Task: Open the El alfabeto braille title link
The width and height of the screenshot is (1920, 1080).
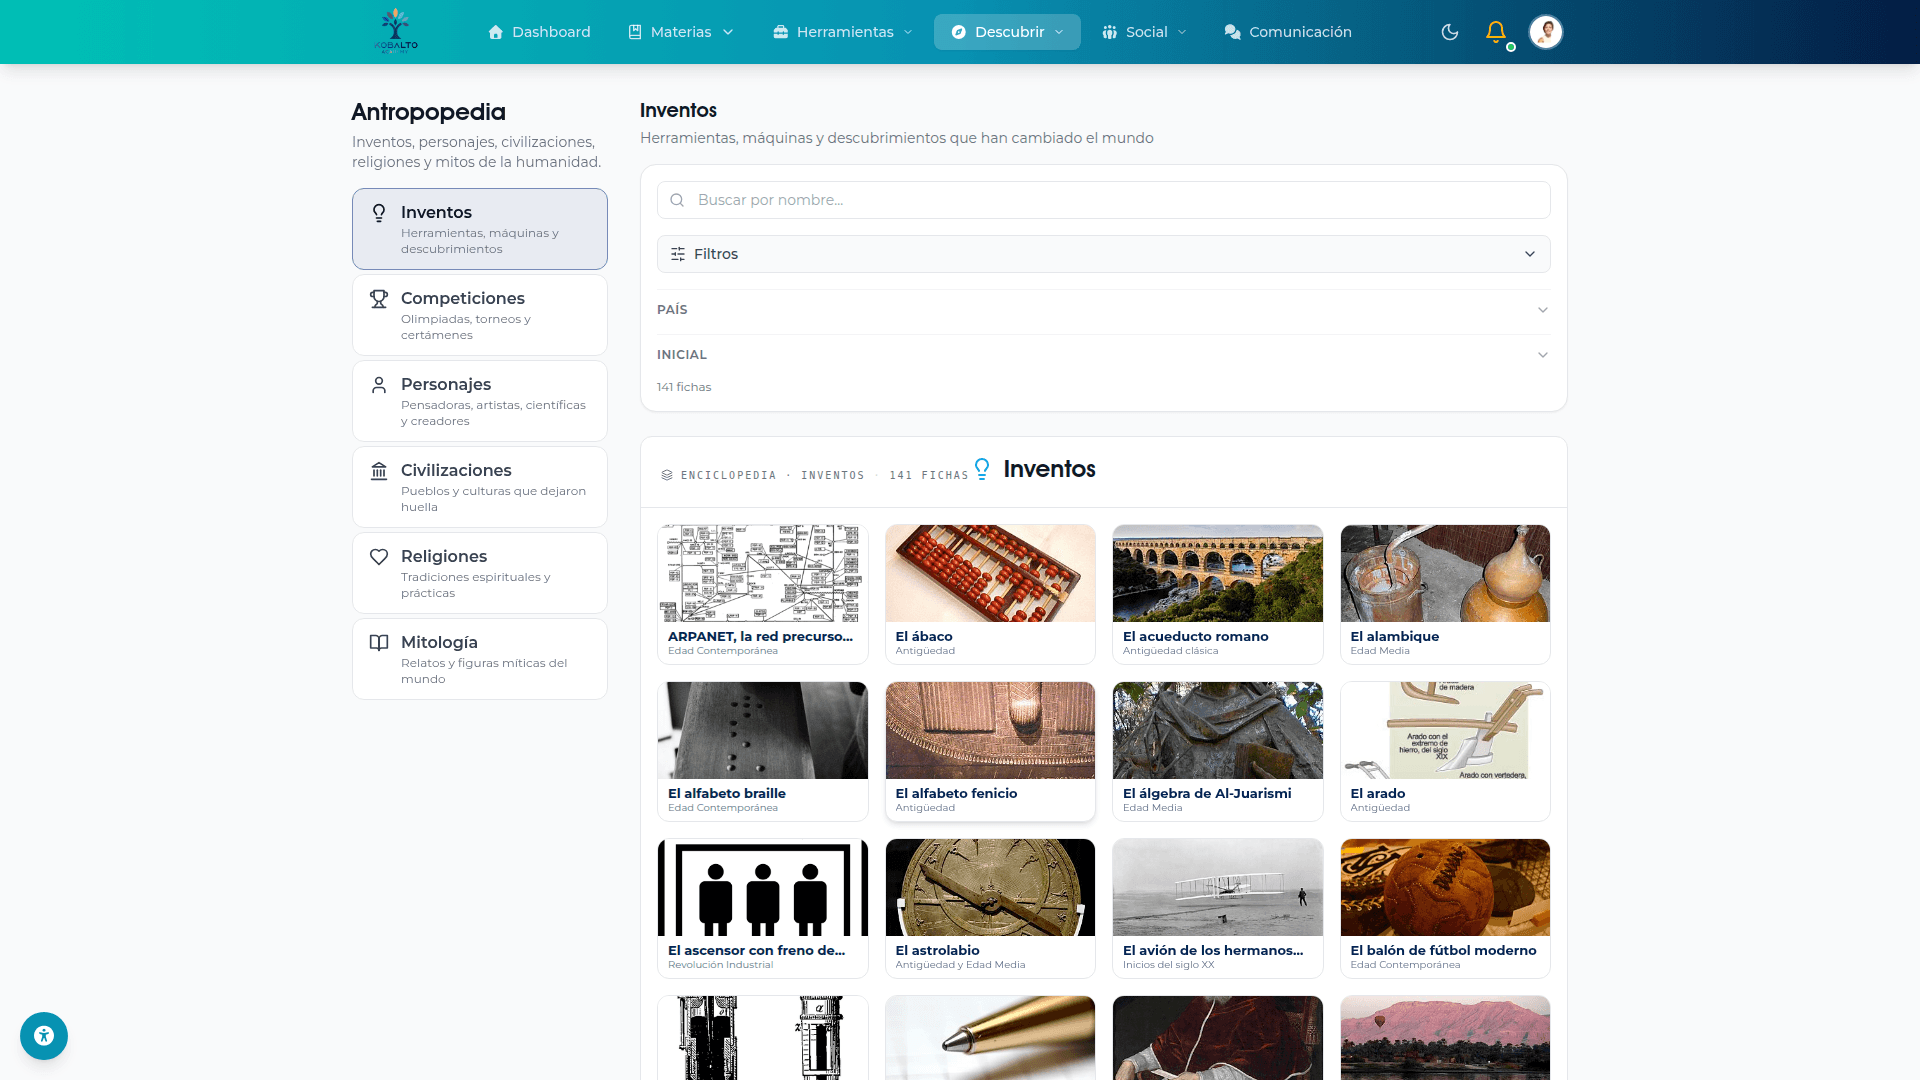Action: [x=727, y=794]
